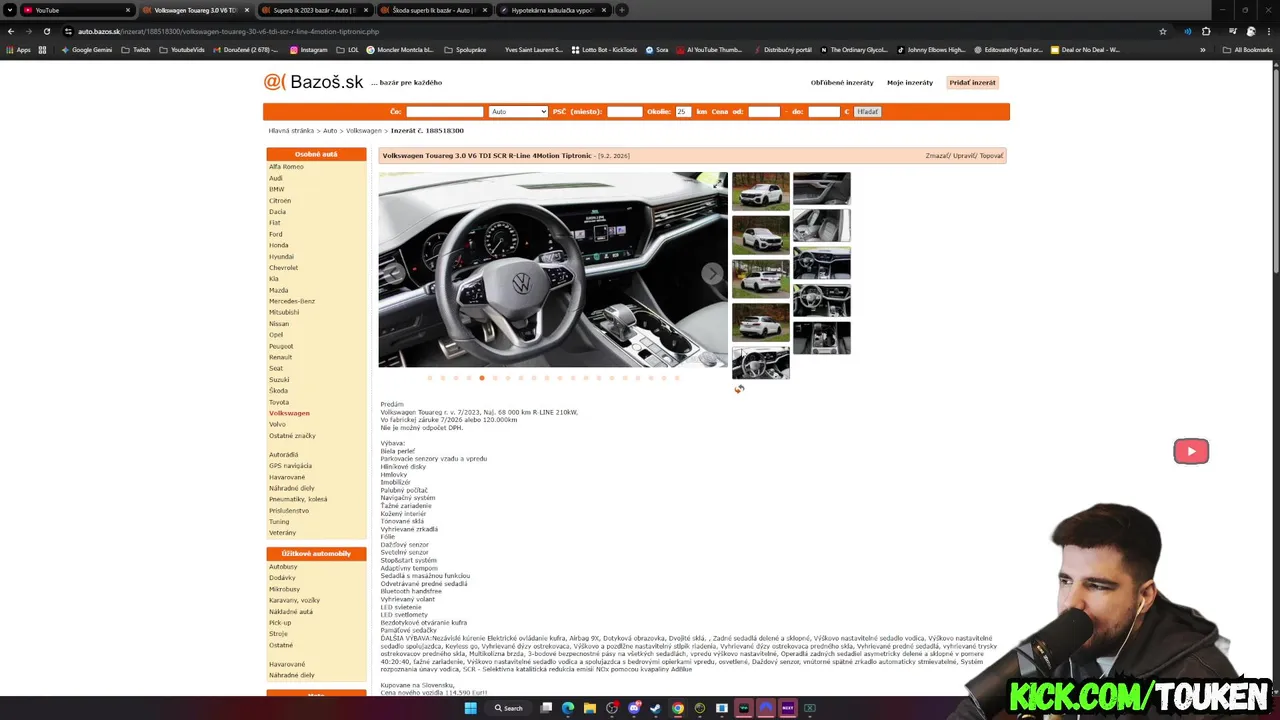This screenshot has width=1280, height=720.
Task: Go to Hlavná stránka breadcrumb
Action: [291, 131]
